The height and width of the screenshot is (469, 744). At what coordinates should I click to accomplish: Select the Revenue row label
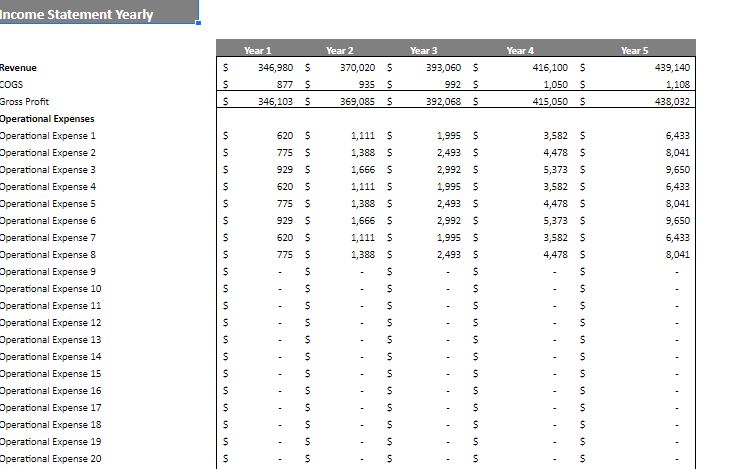point(18,68)
